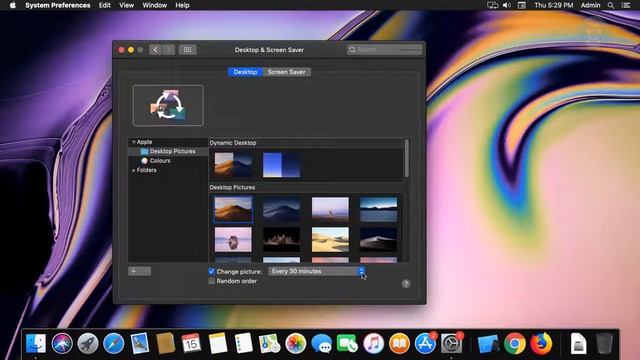Uncheck the Change picture checkbox
Image resolution: width=640 pixels, height=360 pixels.
pos(211,271)
